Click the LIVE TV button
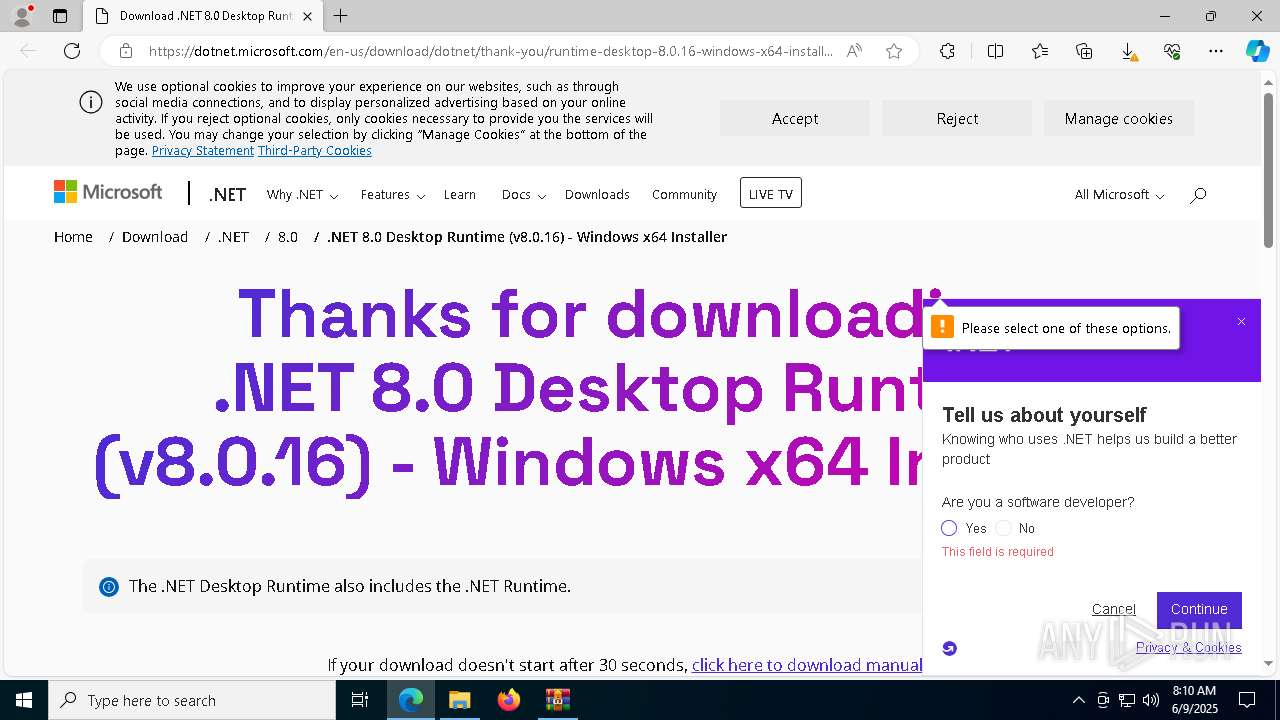This screenshot has height=720, width=1280. (771, 193)
